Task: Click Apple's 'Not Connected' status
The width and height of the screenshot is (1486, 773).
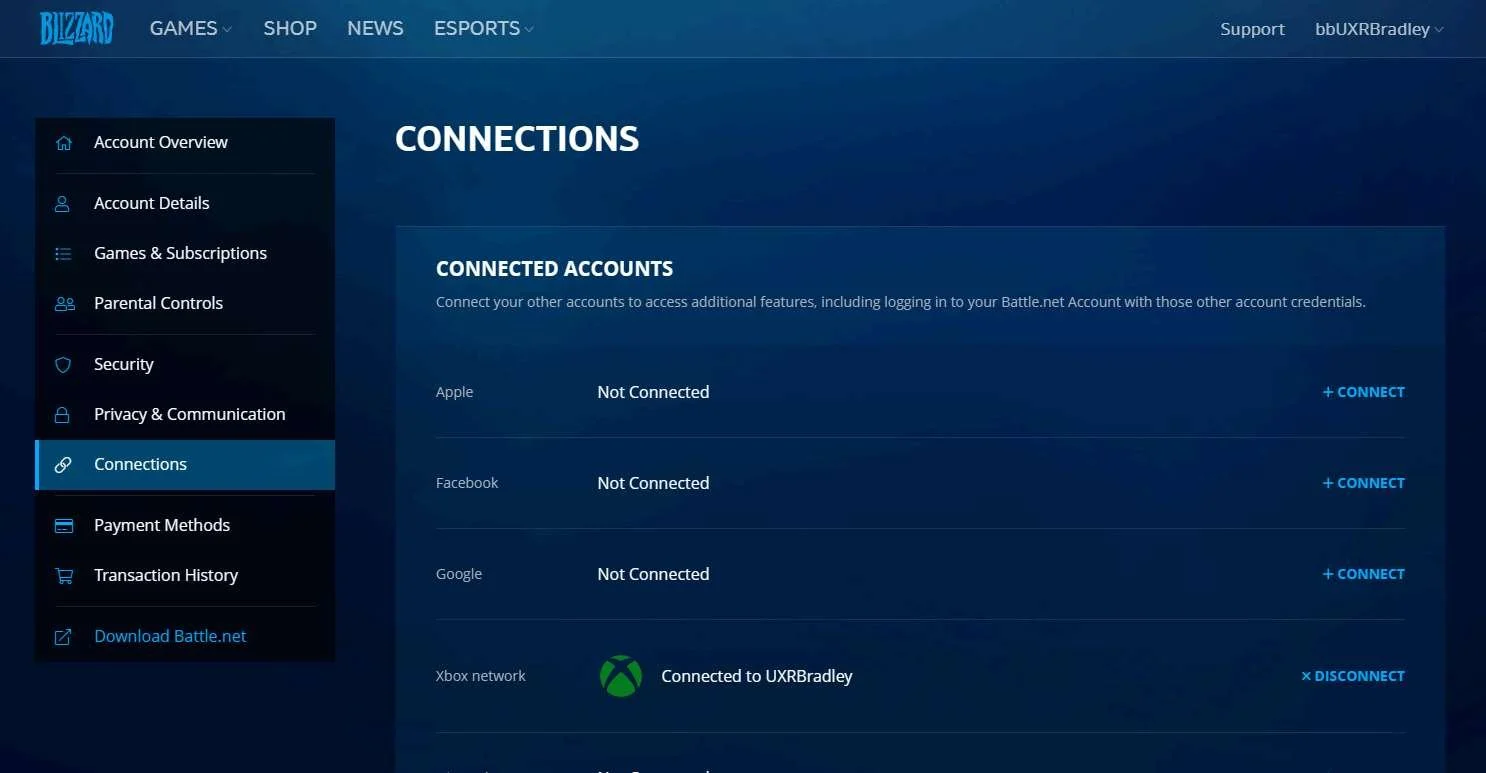Action: coord(653,392)
